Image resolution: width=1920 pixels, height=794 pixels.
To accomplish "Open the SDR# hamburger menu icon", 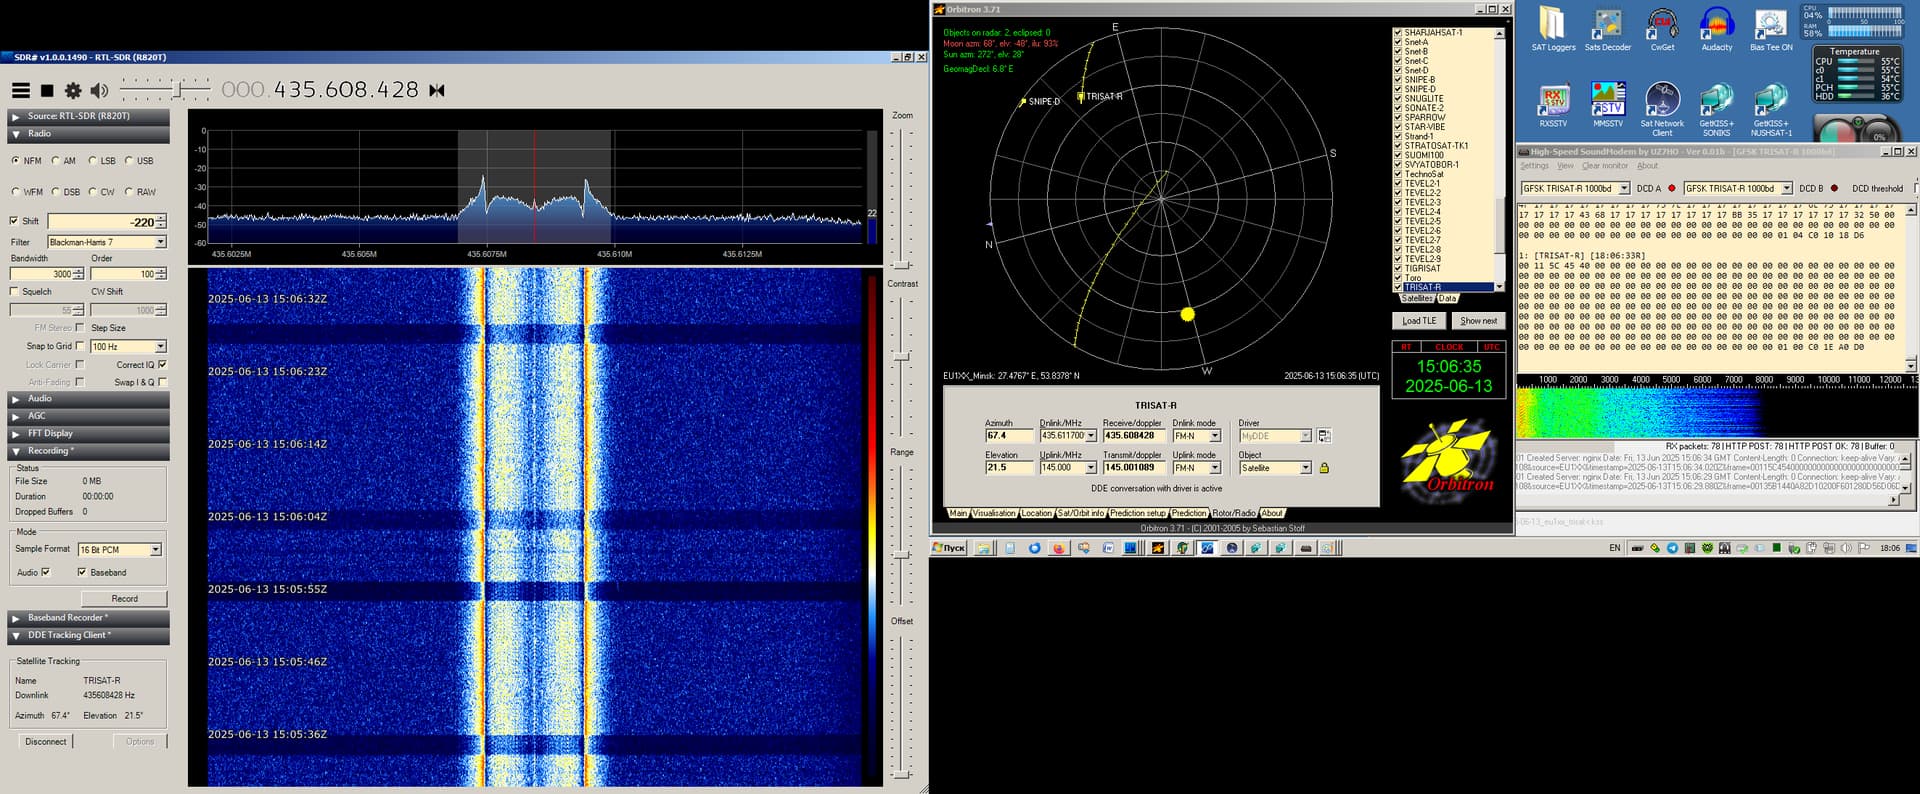I will (x=20, y=90).
